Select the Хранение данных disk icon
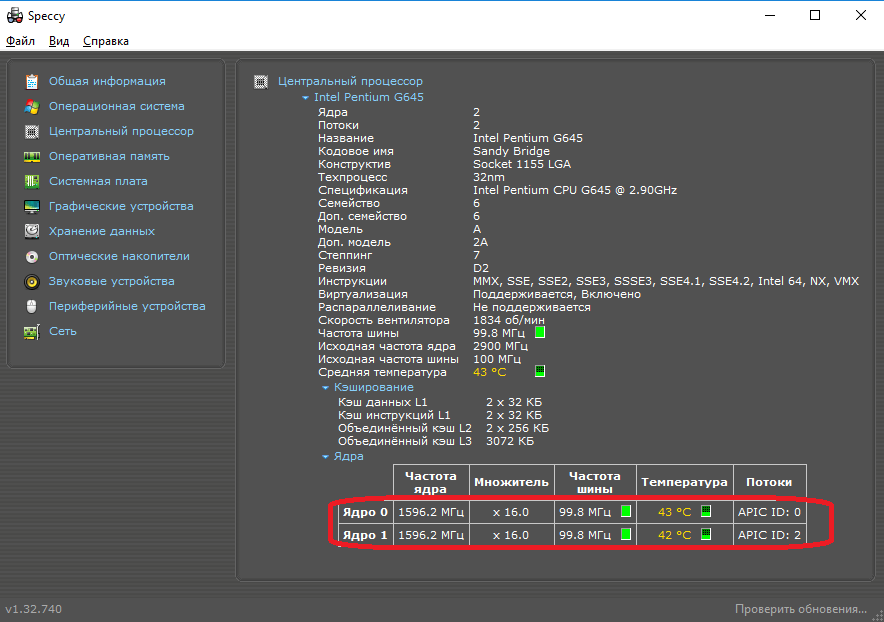This screenshot has height=622, width=884. pyautogui.click(x=32, y=231)
